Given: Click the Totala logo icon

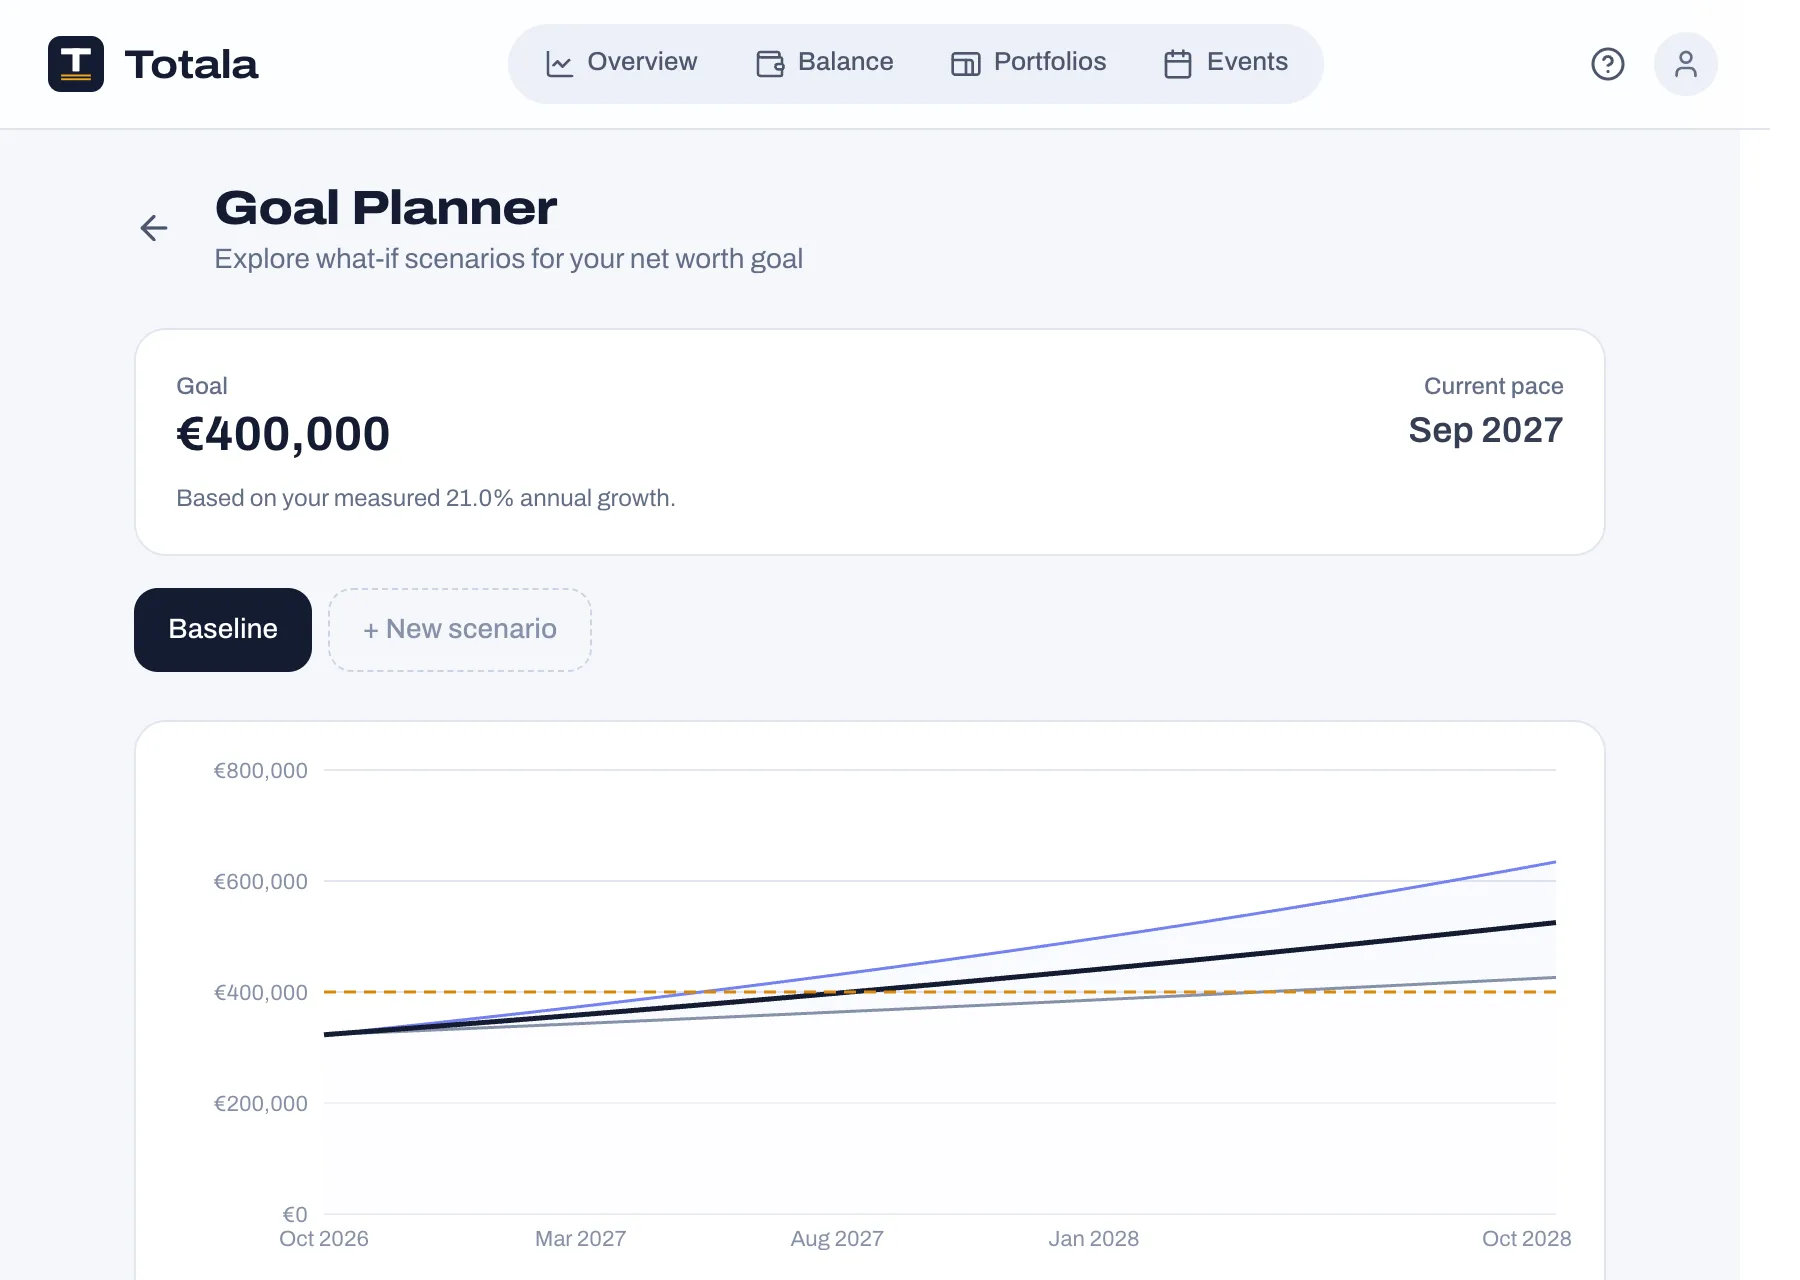Looking at the screenshot, I should 76,64.
